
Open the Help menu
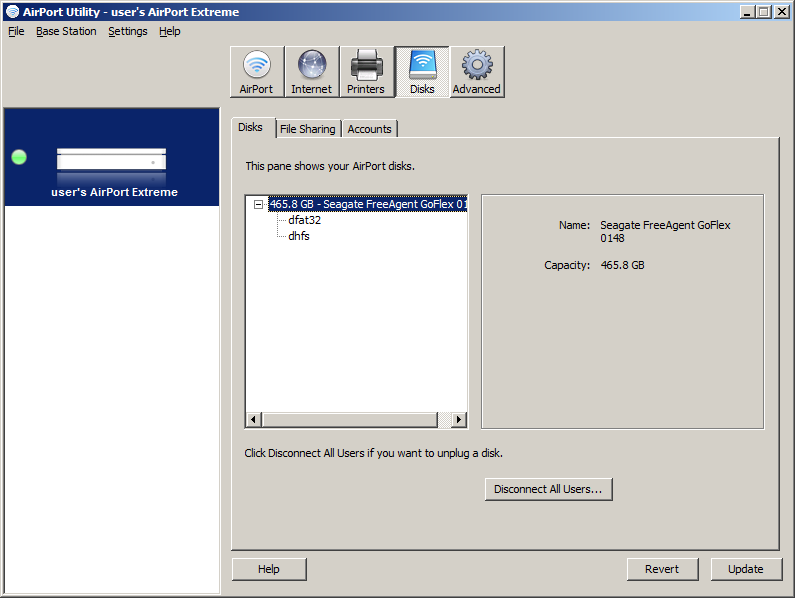(169, 31)
